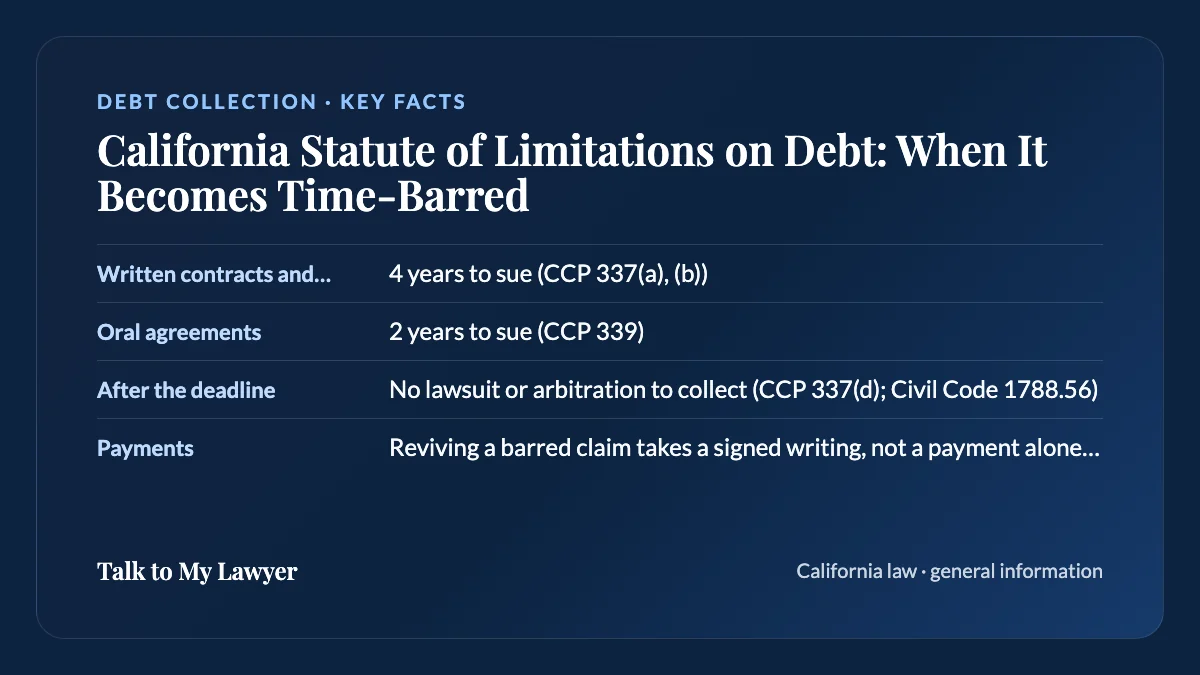Click the "DEBT COLLECTION" category label
Screen dimensions: 1200x675
pyautogui.click(x=207, y=102)
